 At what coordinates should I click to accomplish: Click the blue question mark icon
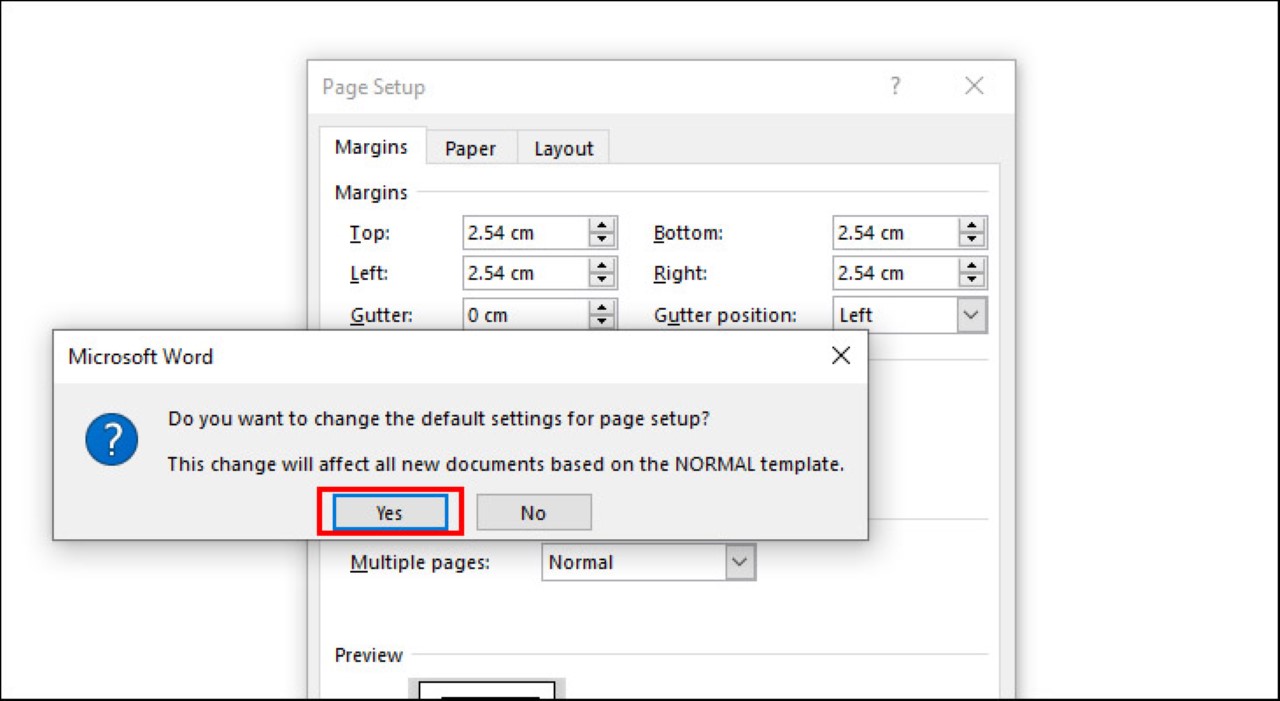[x=111, y=441]
